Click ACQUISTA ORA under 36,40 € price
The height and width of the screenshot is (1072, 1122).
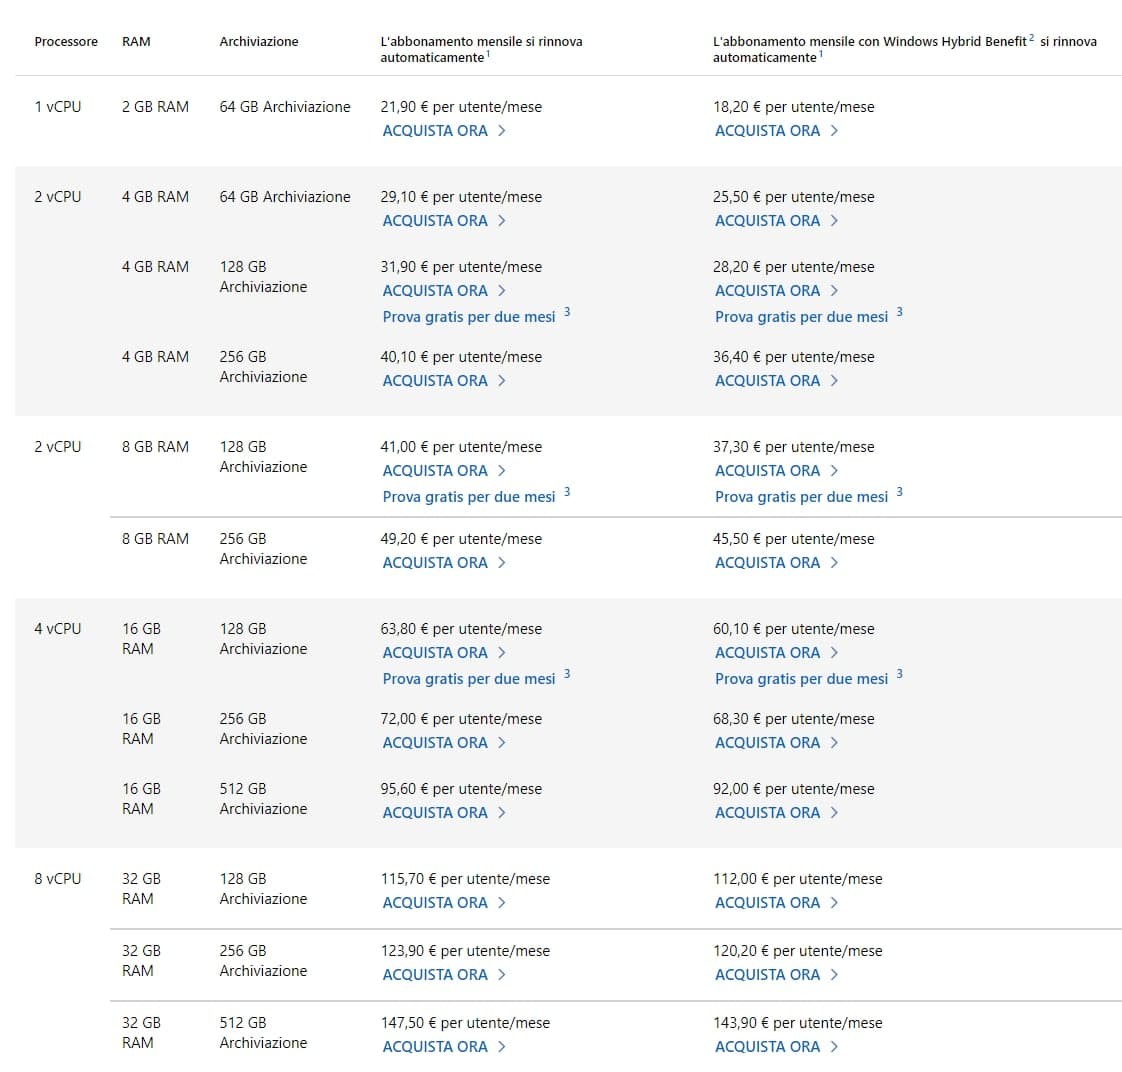click(767, 381)
